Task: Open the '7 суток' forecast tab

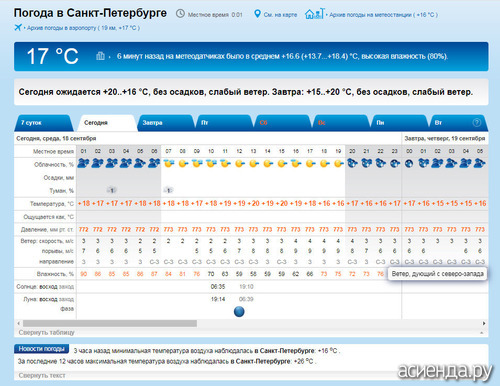Action: [x=43, y=123]
